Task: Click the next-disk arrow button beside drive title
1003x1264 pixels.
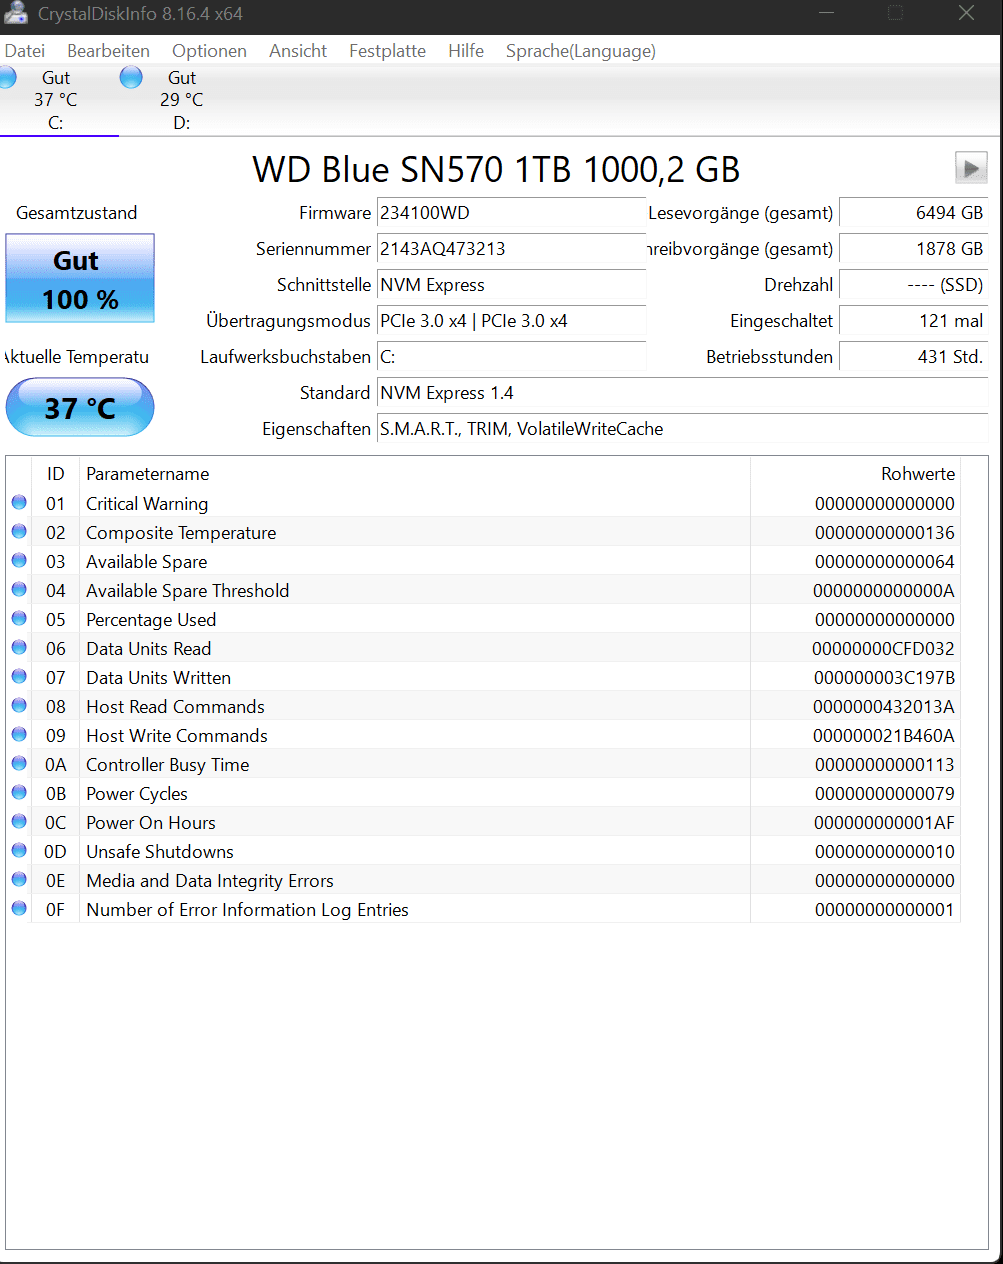Action: (971, 168)
